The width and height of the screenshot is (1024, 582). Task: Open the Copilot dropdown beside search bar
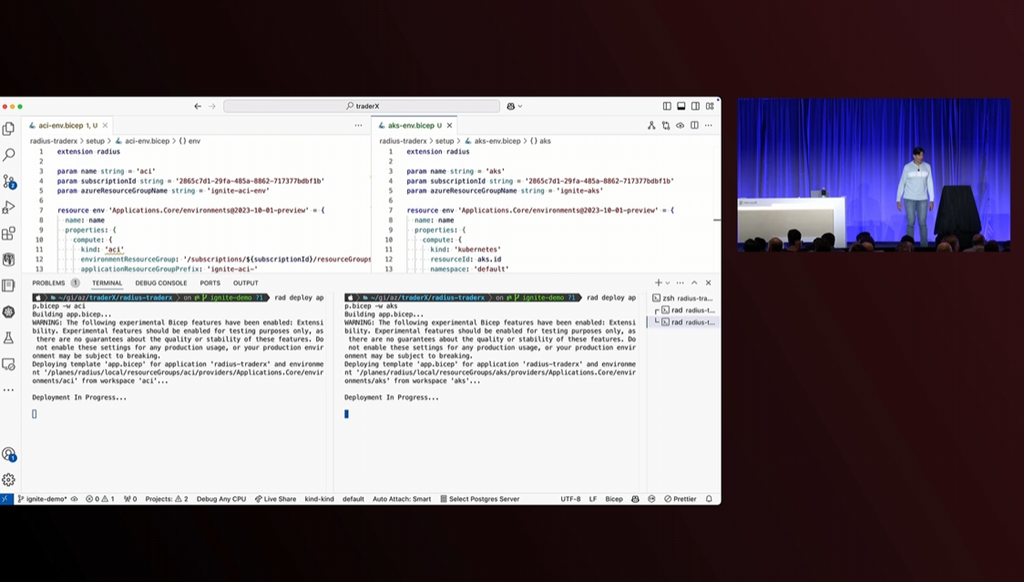point(516,106)
